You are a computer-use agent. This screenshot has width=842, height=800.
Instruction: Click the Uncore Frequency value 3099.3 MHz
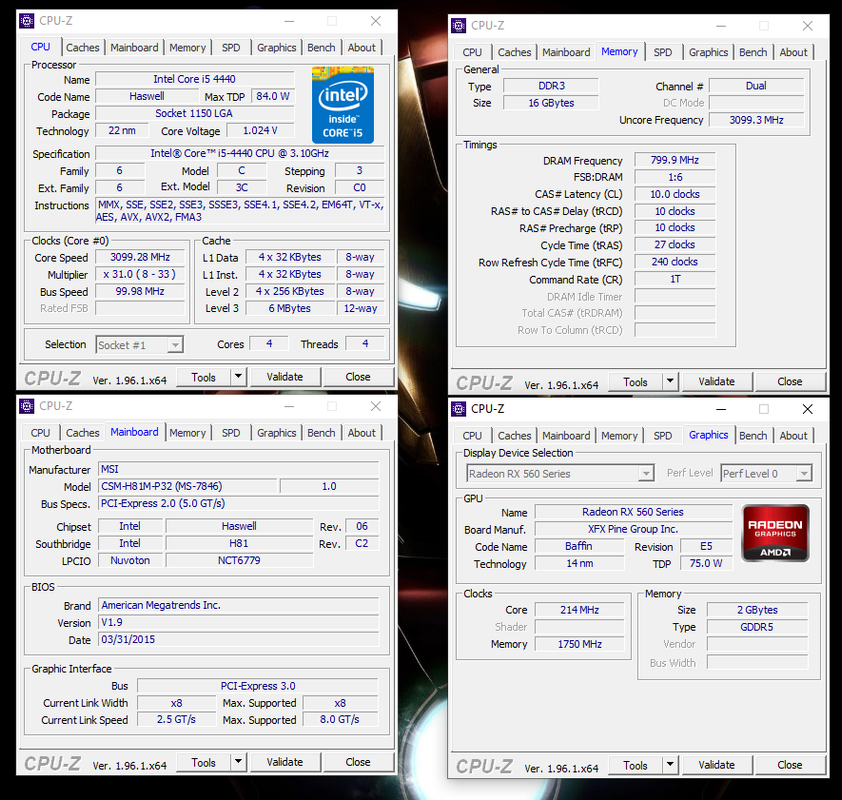757,120
